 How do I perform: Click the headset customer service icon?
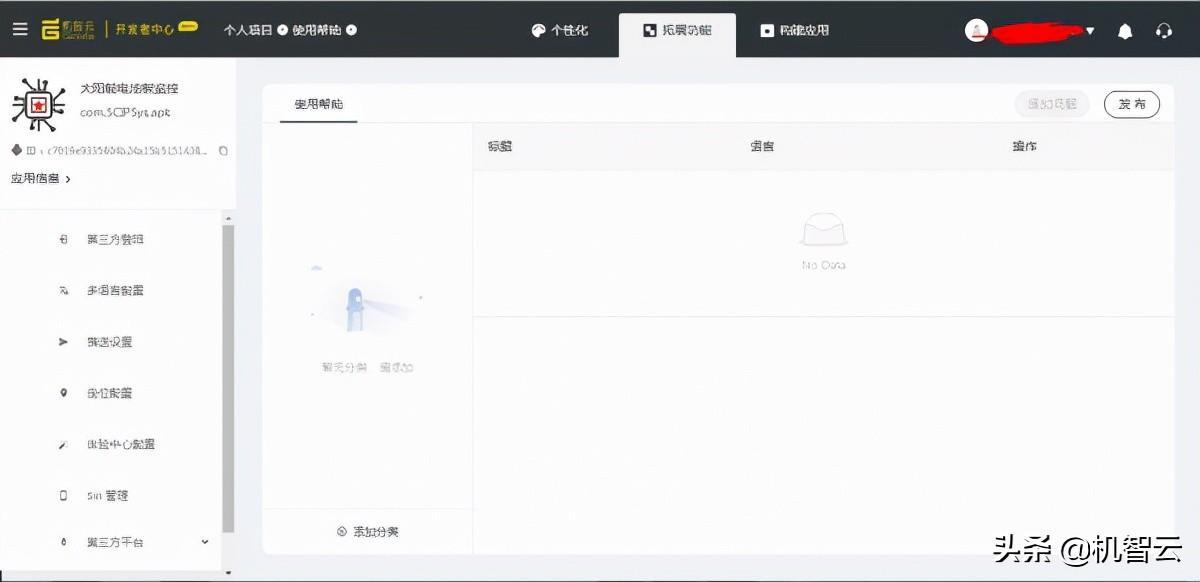1163,30
